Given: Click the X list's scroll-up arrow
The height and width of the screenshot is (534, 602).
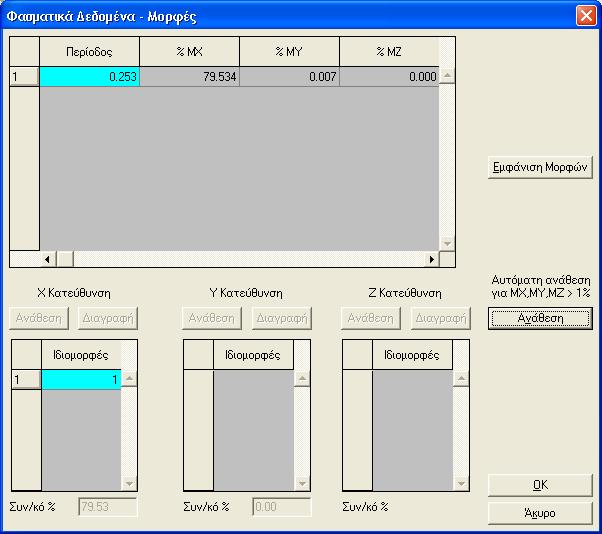Looking at the screenshot, I should tap(129, 379).
